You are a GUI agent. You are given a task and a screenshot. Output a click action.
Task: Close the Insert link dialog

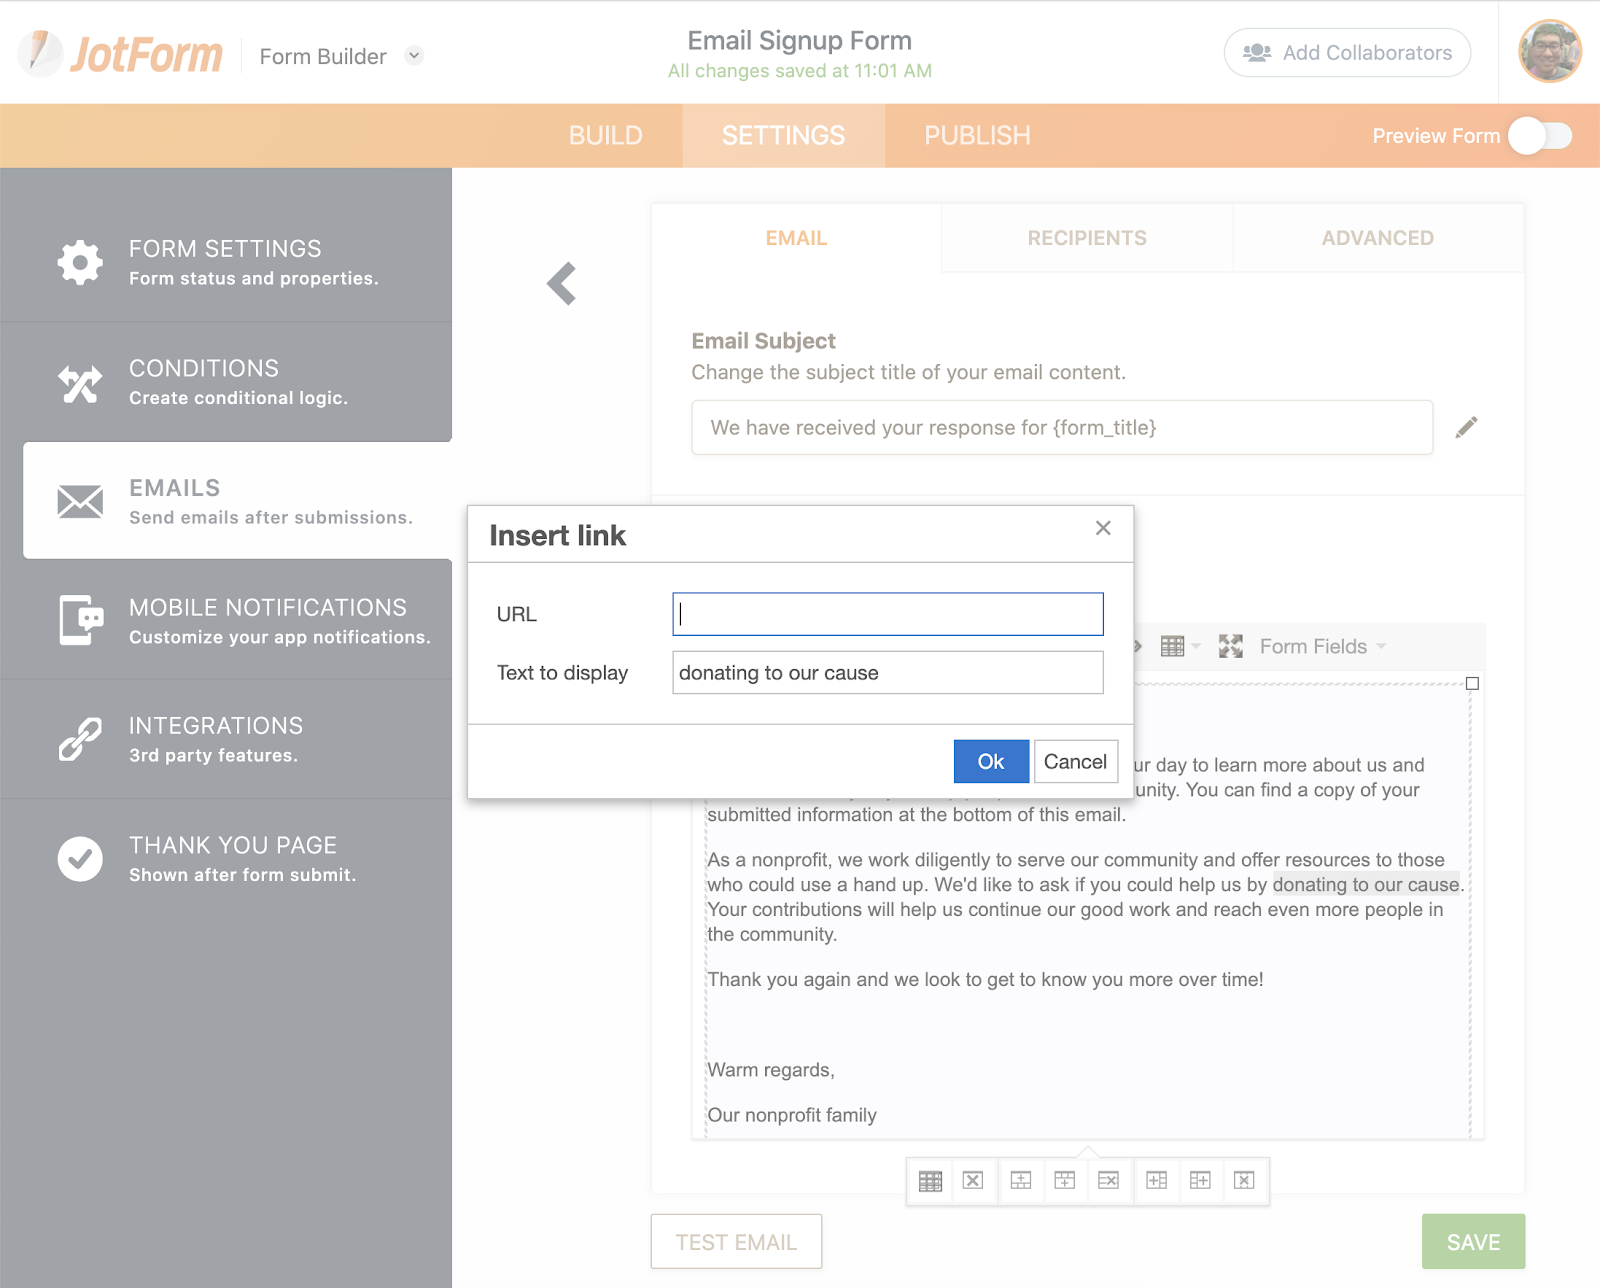pyautogui.click(x=1103, y=528)
